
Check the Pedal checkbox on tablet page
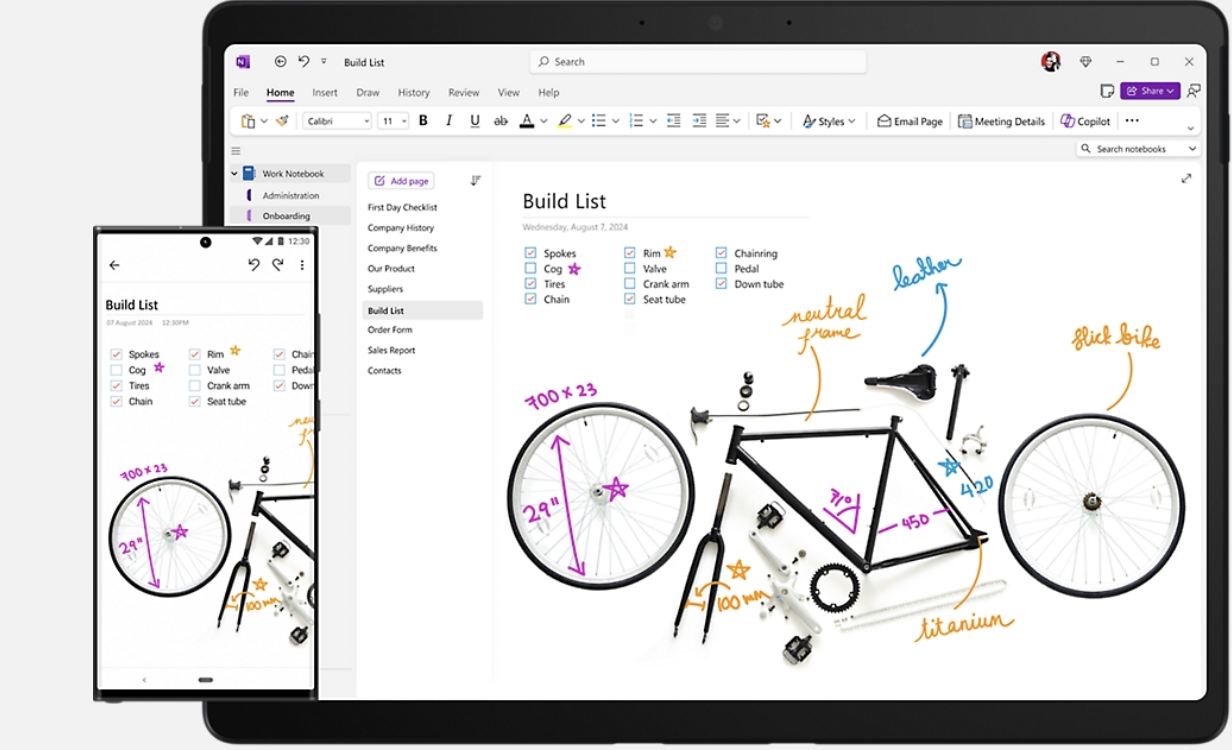point(721,269)
